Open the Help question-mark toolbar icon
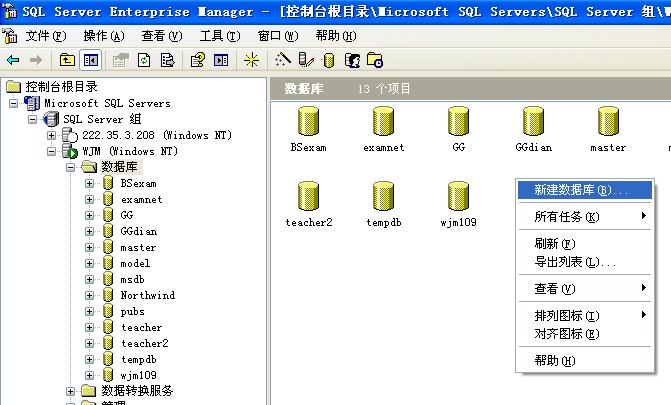Image resolution: width=671 pixels, height=405 pixels. (x=198, y=60)
